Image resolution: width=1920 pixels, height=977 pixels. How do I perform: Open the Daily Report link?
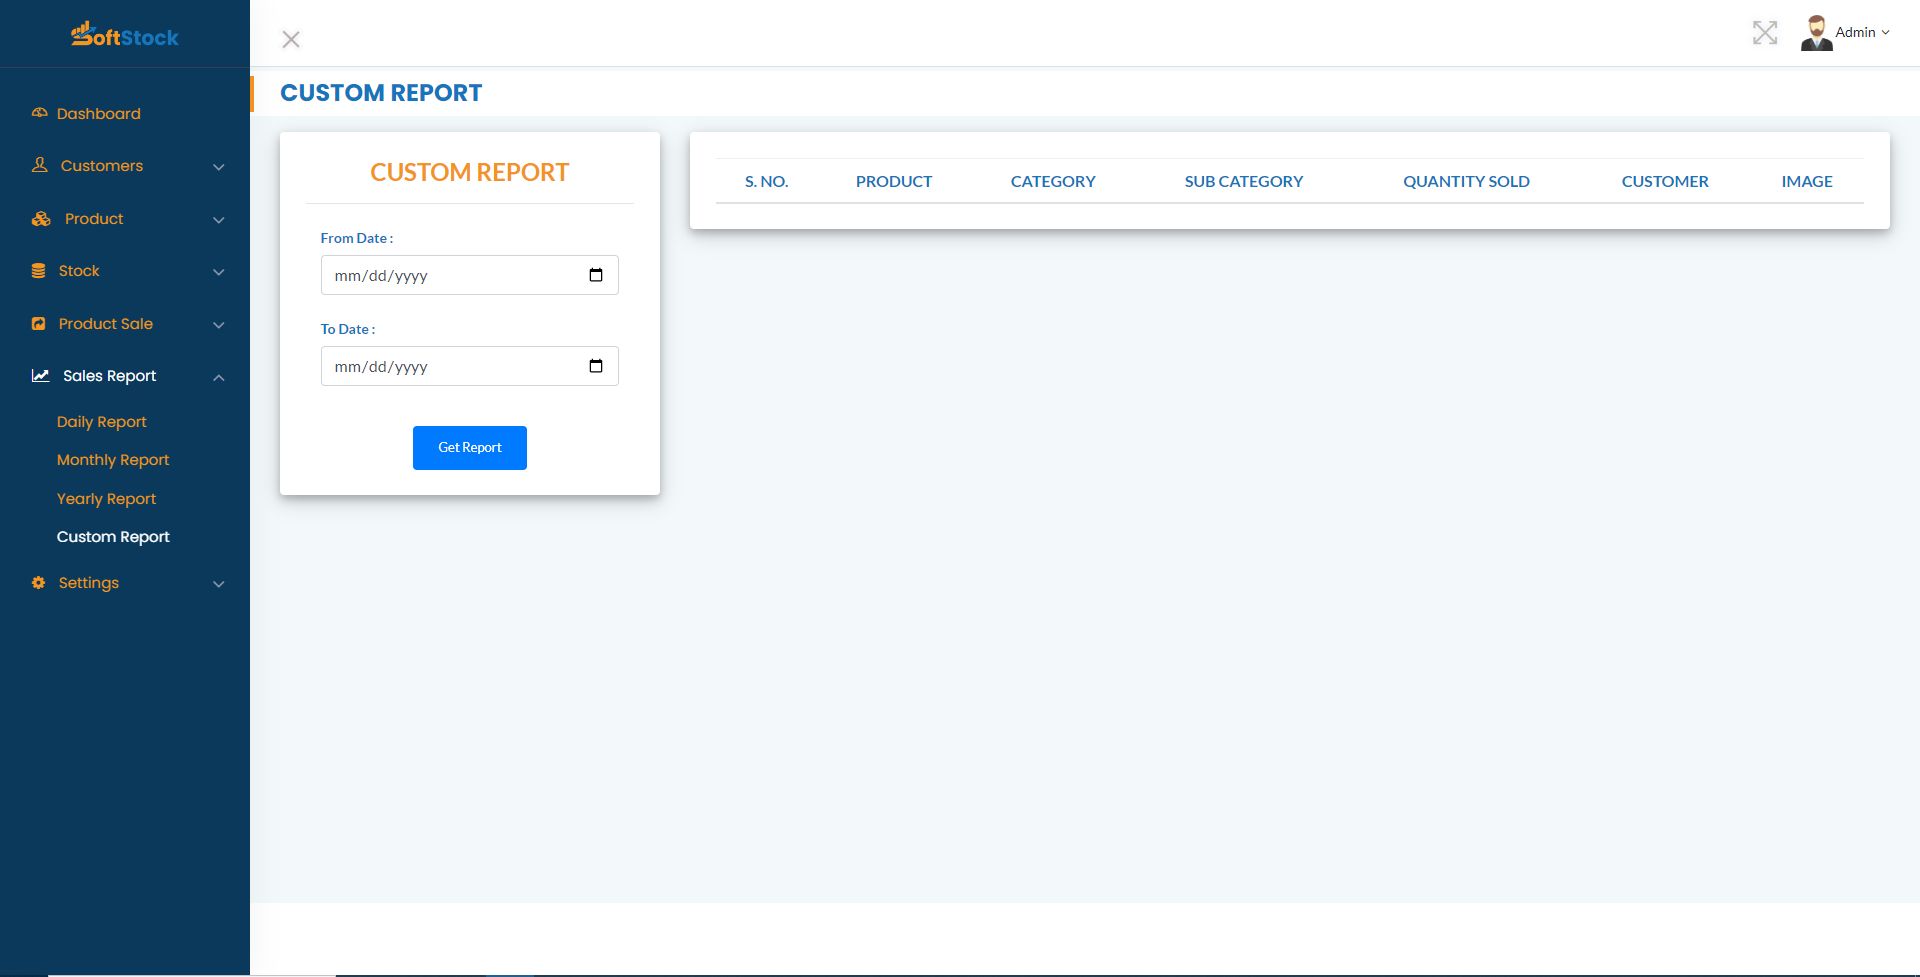click(x=102, y=422)
